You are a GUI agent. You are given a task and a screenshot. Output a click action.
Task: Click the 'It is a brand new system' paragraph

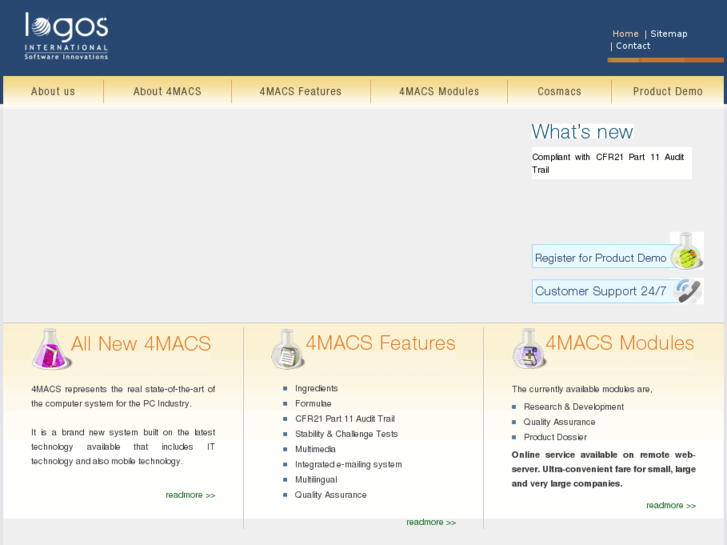tap(123, 447)
